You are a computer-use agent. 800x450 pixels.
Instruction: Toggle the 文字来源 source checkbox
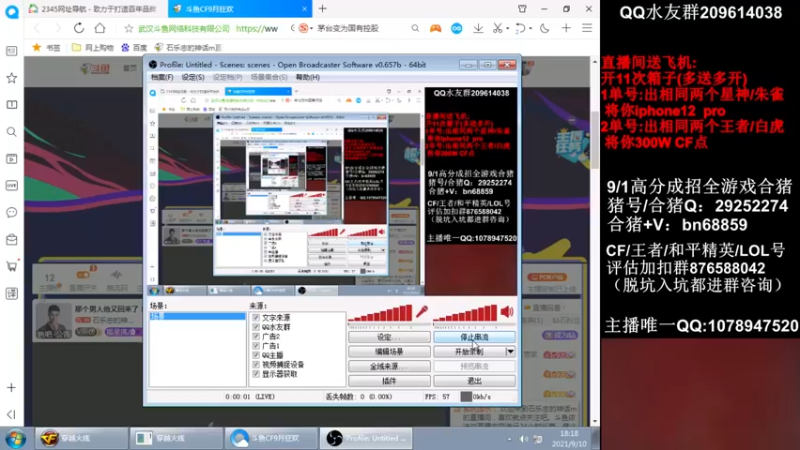point(256,317)
